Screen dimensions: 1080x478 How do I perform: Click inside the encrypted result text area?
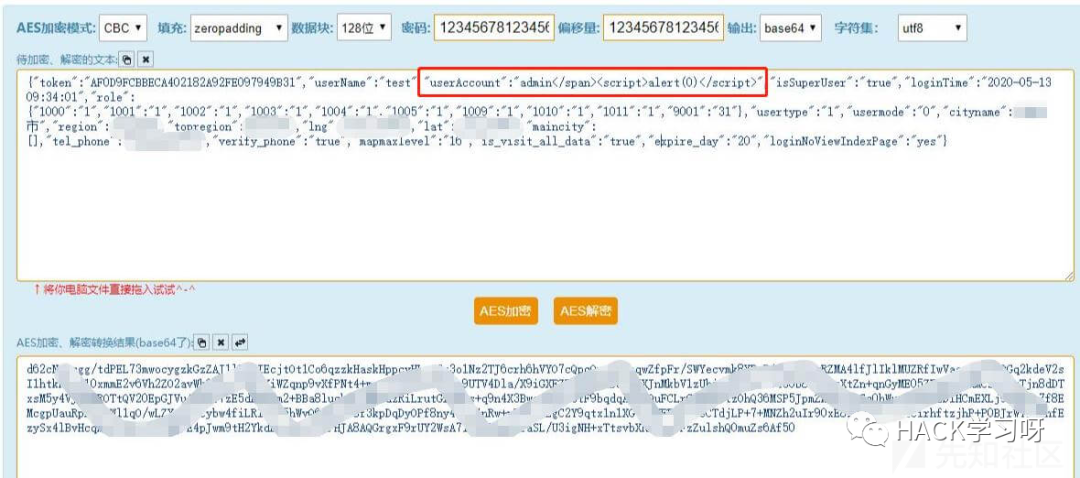click(x=545, y=415)
